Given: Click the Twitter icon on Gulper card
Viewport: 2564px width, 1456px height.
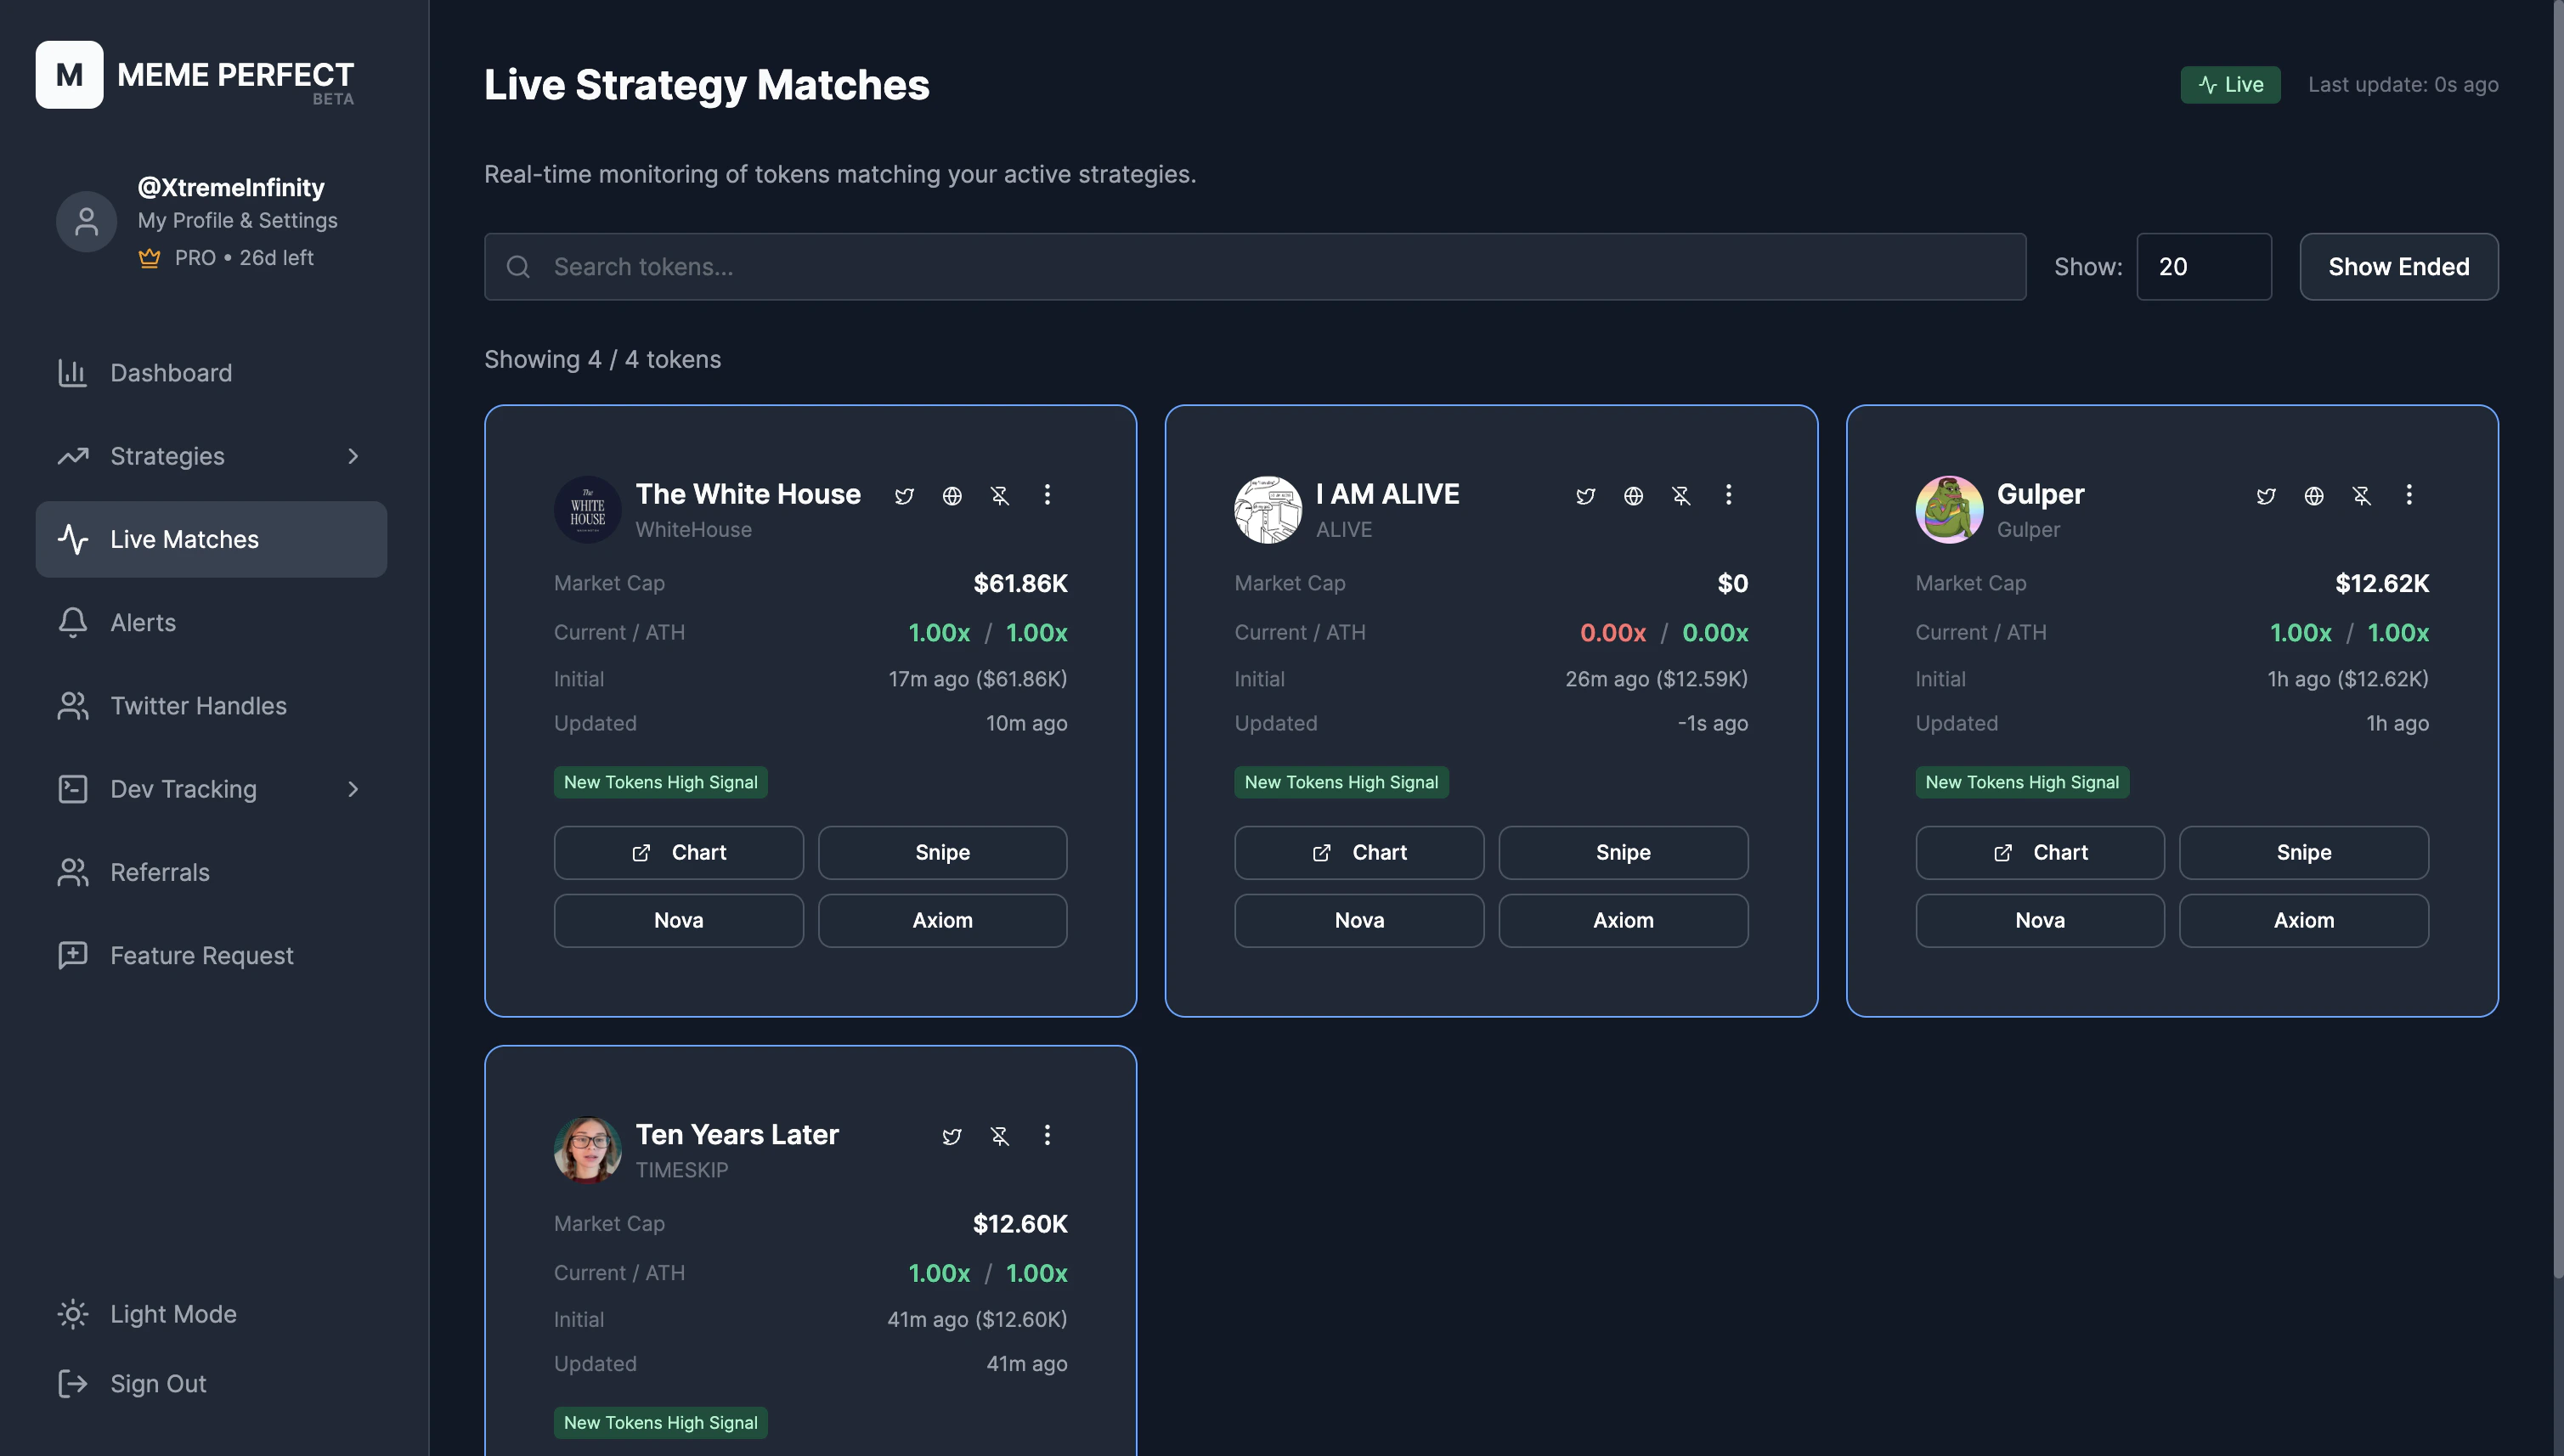Looking at the screenshot, I should (2266, 496).
